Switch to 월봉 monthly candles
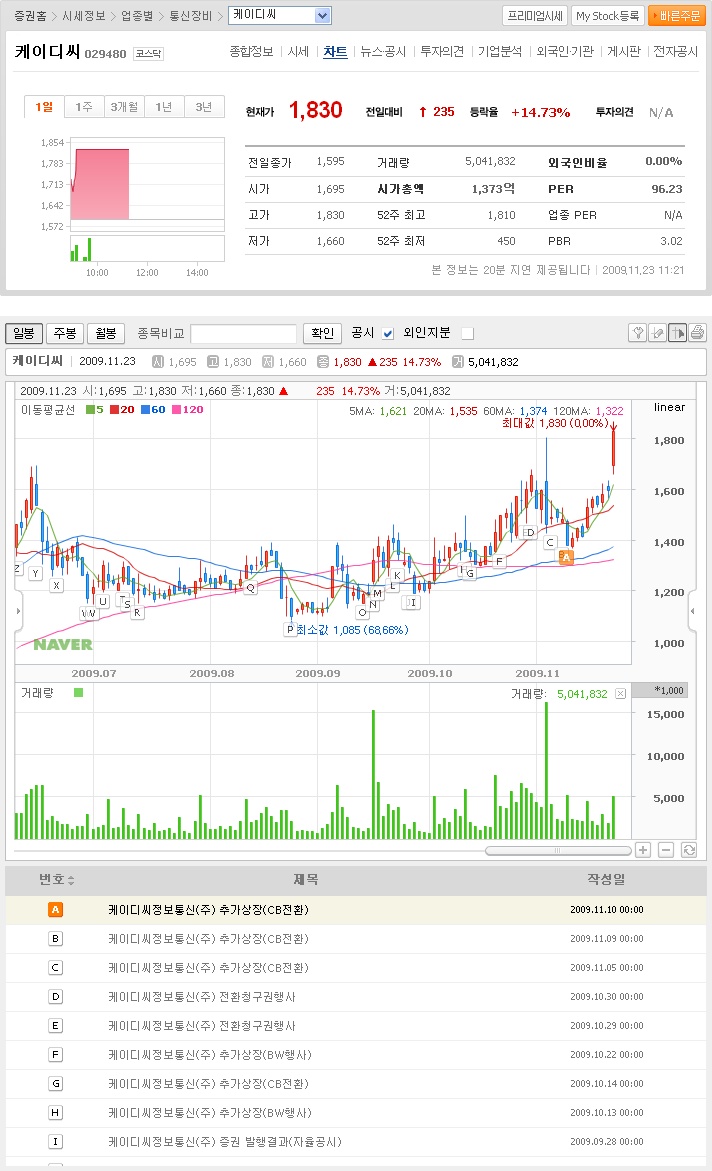The width and height of the screenshot is (712, 1171). point(106,333)
